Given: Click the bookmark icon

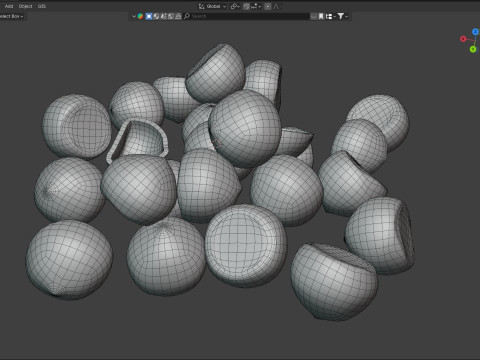Looking at the screenshot, I should [x=321, y=16].
